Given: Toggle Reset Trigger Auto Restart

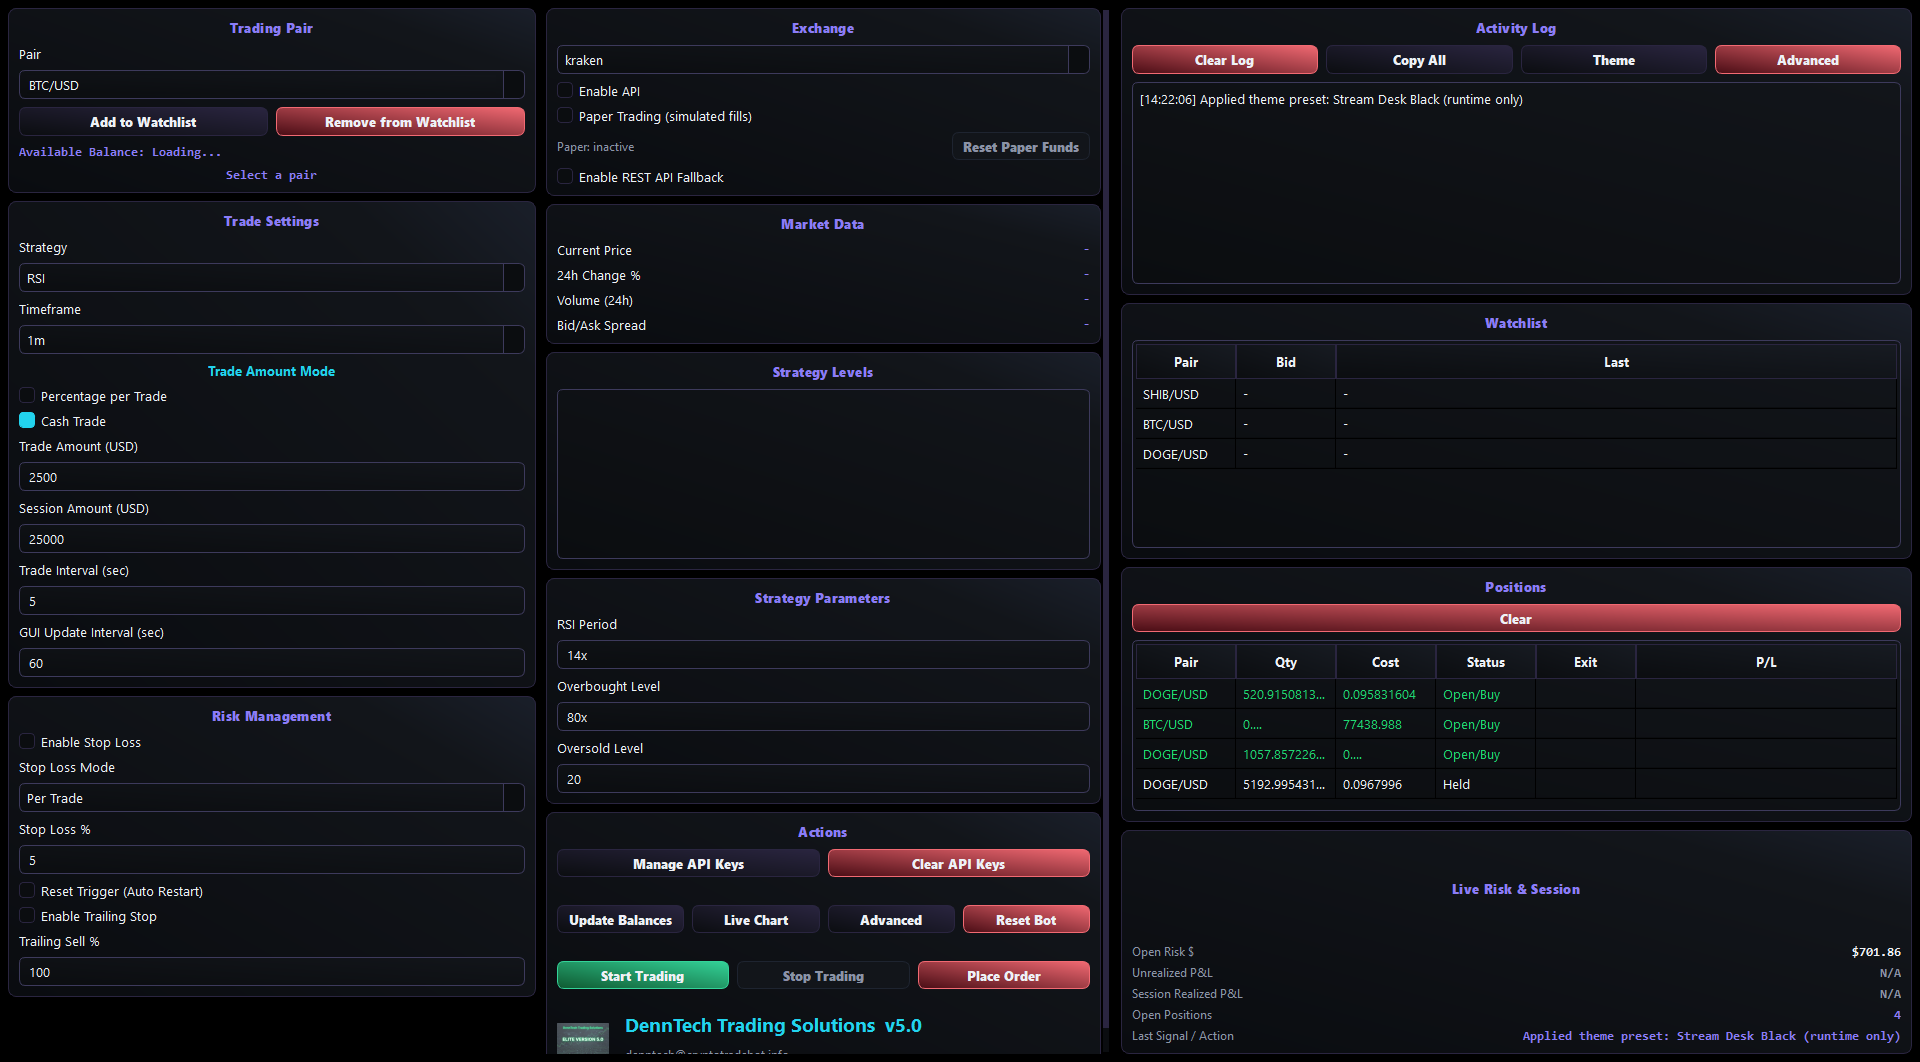Looking at the screenshot, I should click(x=27, y=891).
